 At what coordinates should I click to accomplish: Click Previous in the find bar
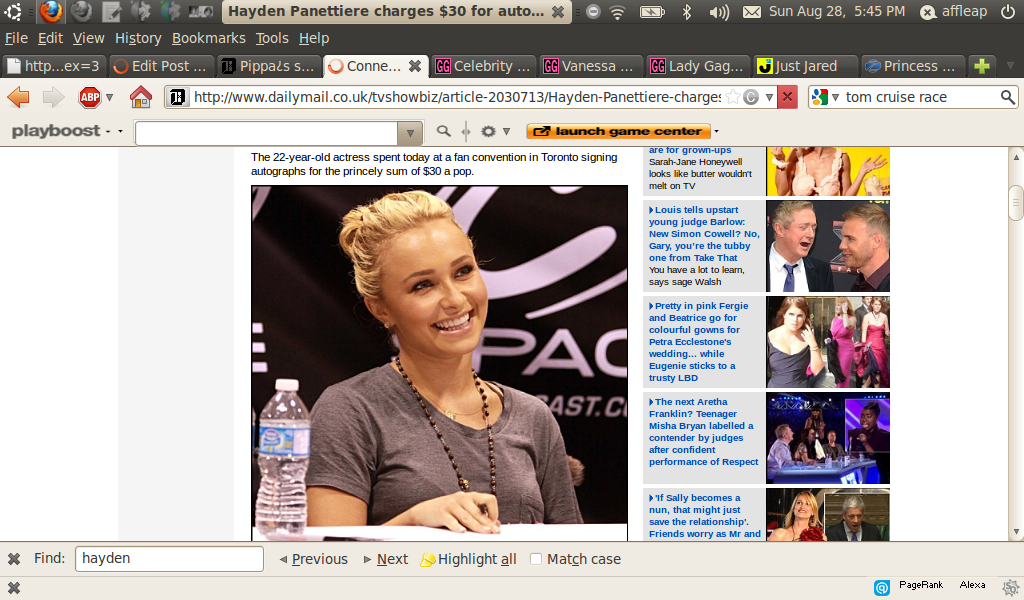[x=314, y=559]
